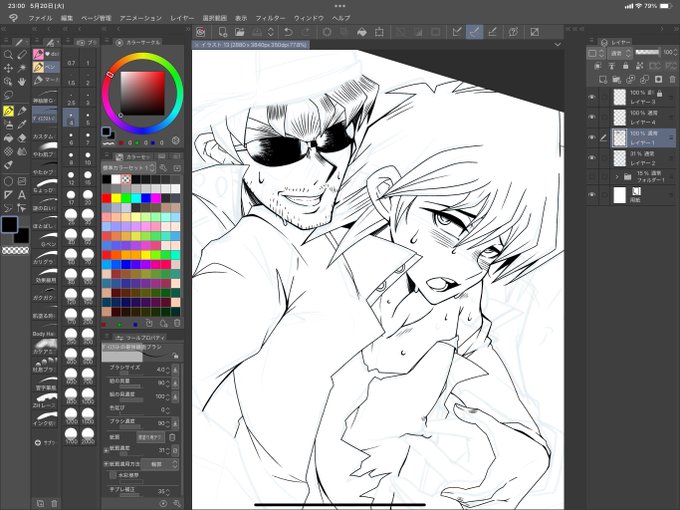Screen dimensions: 680x510
Task: Choose brush size preset 10
Action: (88, 158)
